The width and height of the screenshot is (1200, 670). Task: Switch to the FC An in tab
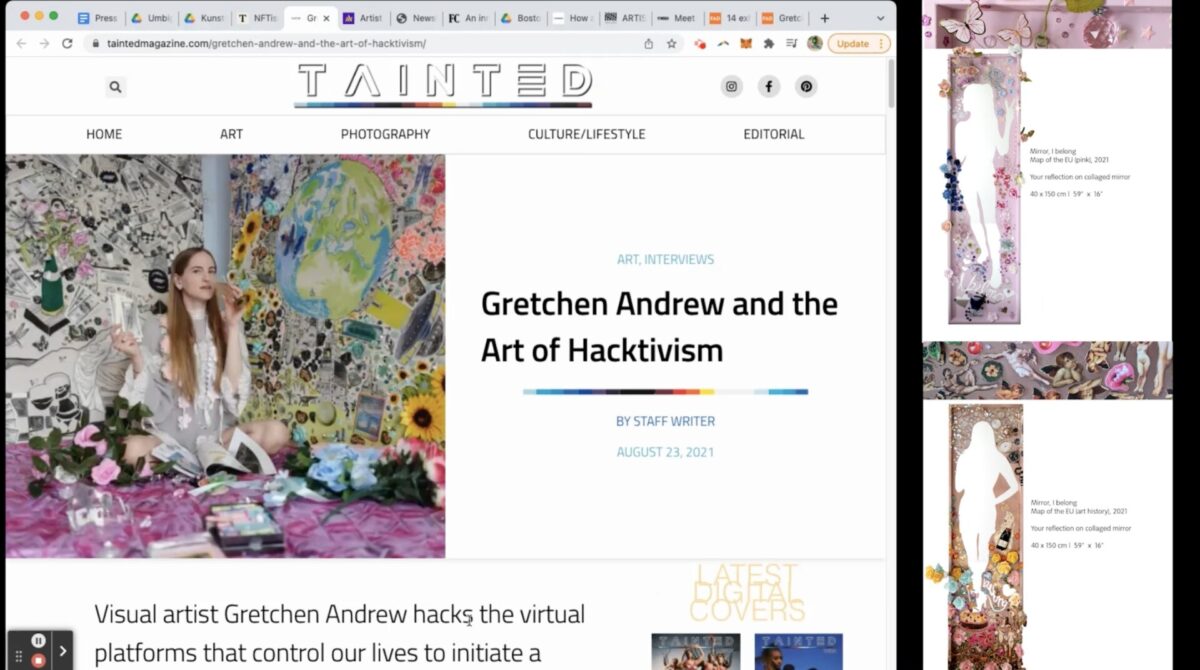[468, 18]
